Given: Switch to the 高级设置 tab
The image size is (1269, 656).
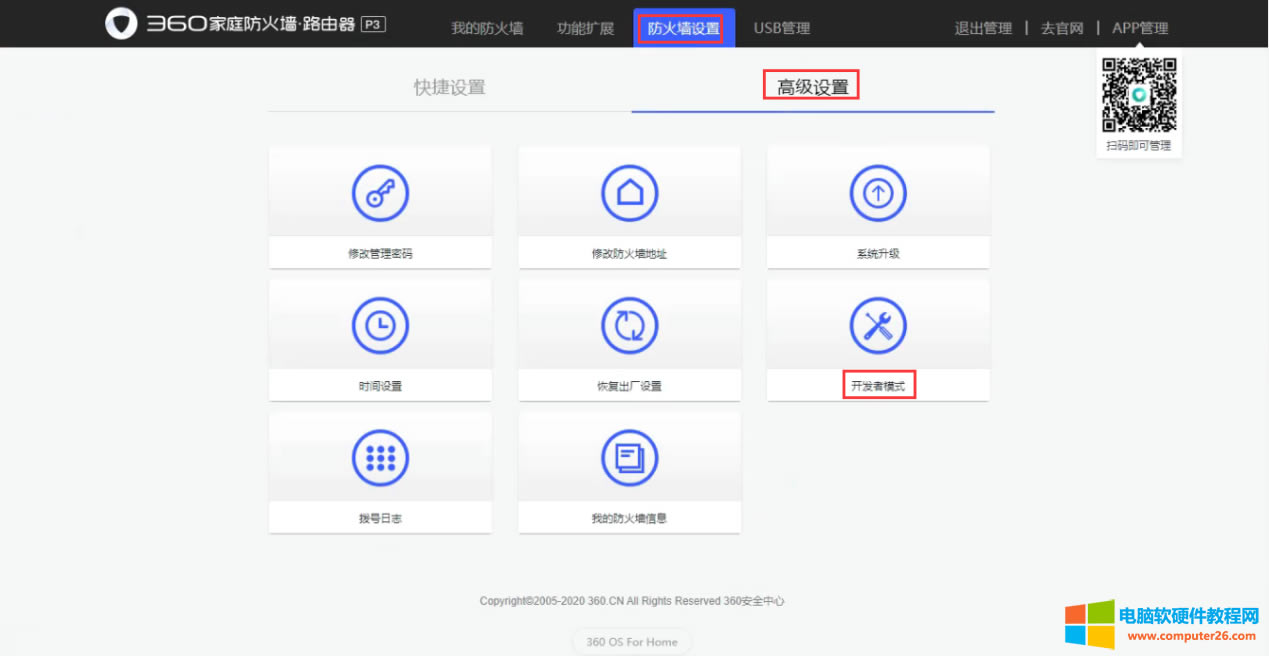Looking at the screenshot, I should click(811, 85).
